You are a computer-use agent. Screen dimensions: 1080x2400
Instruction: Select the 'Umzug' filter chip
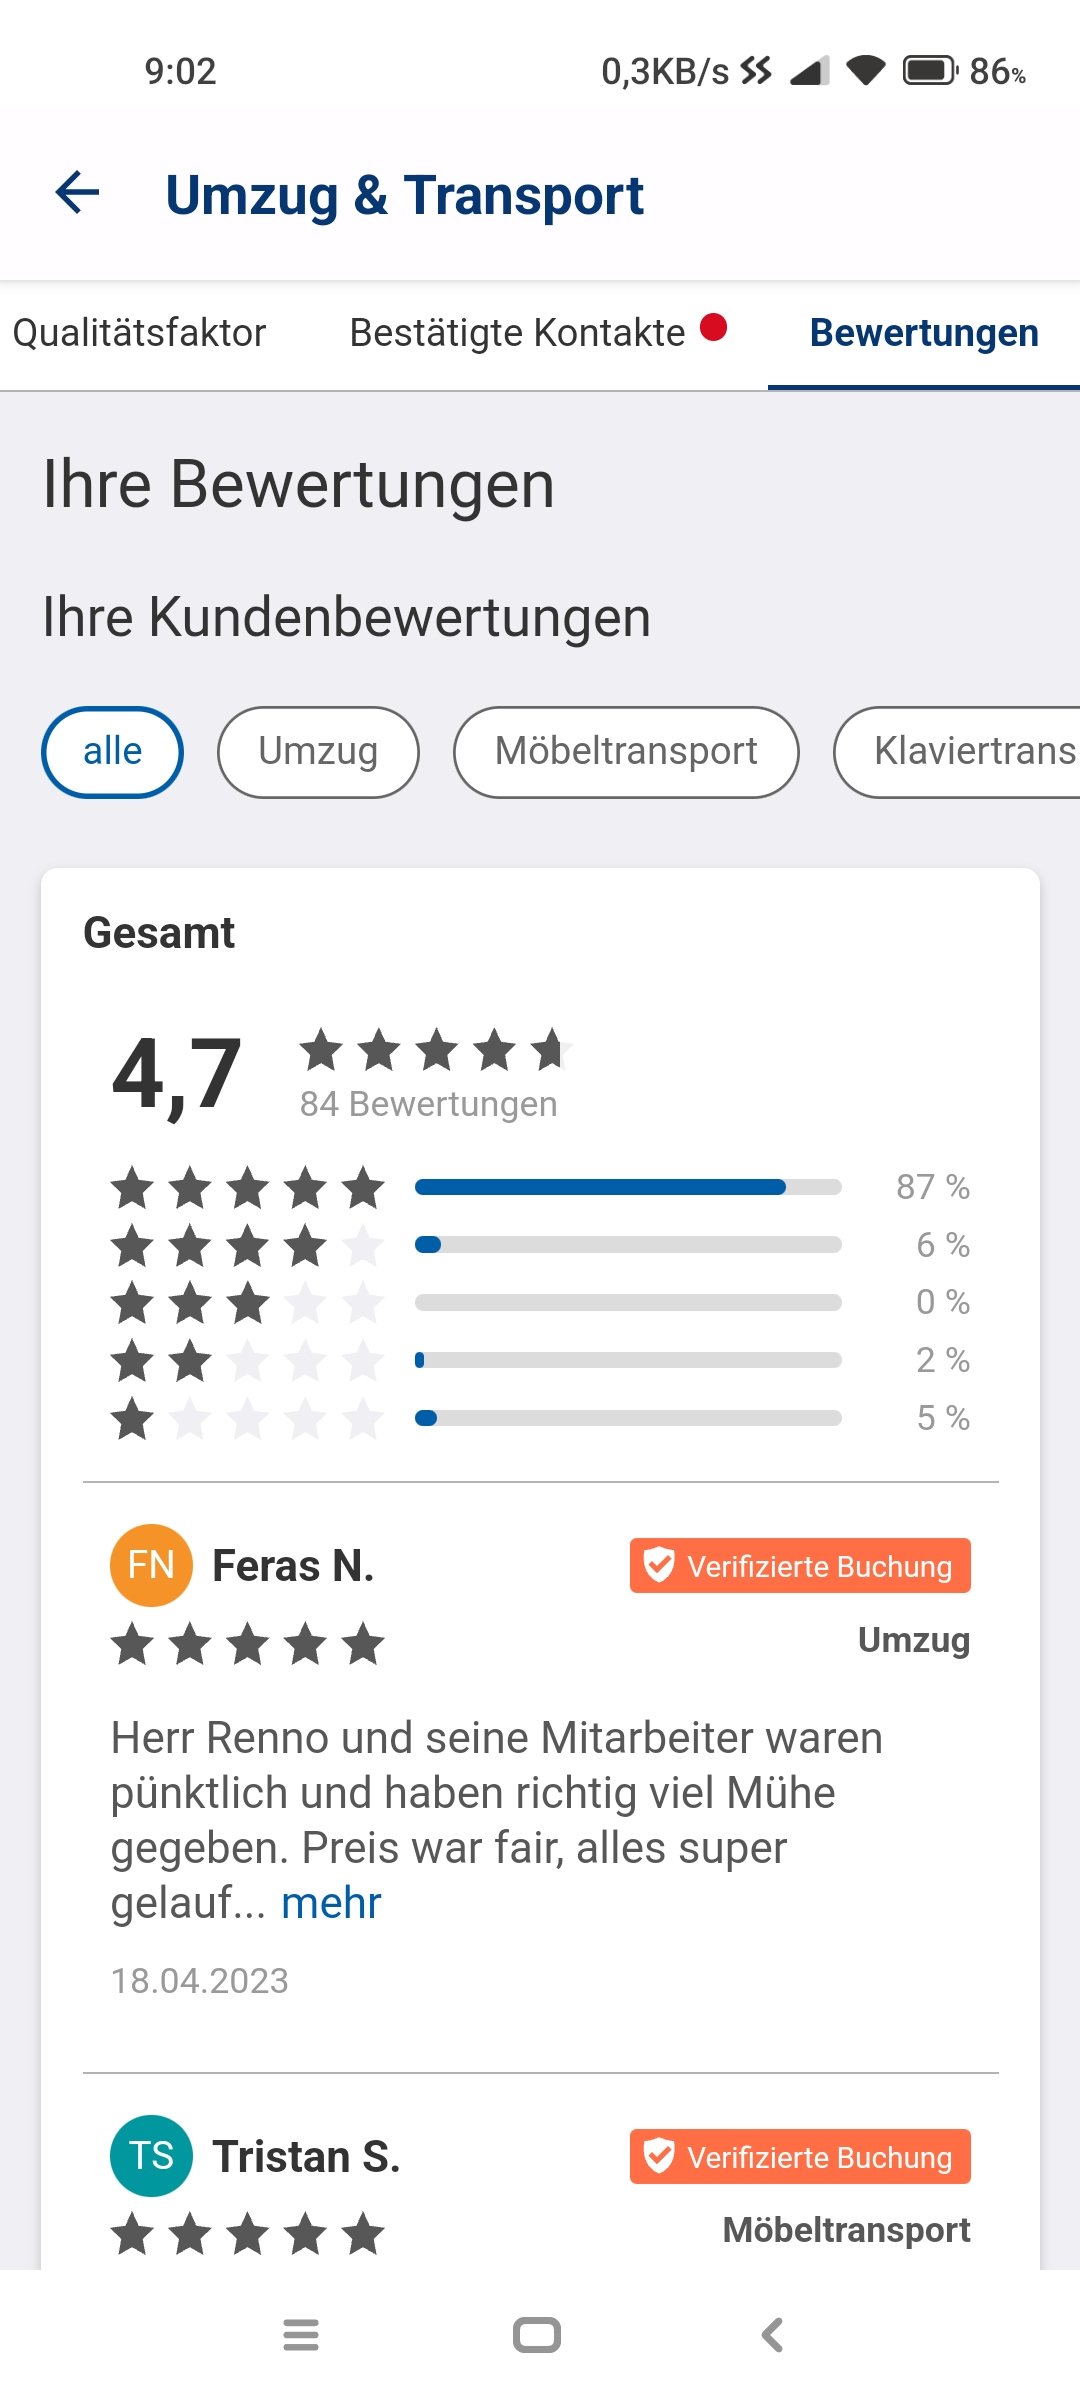(x=318, y=752)
